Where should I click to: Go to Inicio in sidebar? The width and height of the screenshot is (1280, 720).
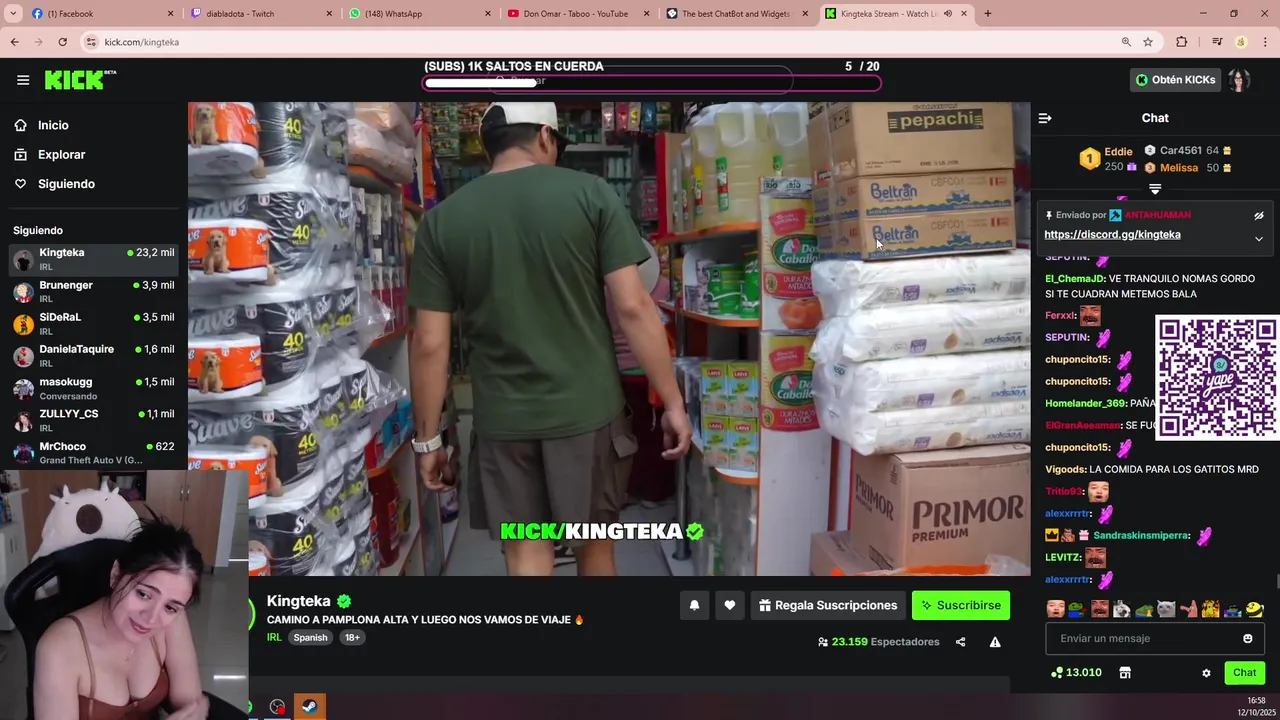[x=53, y=125]
